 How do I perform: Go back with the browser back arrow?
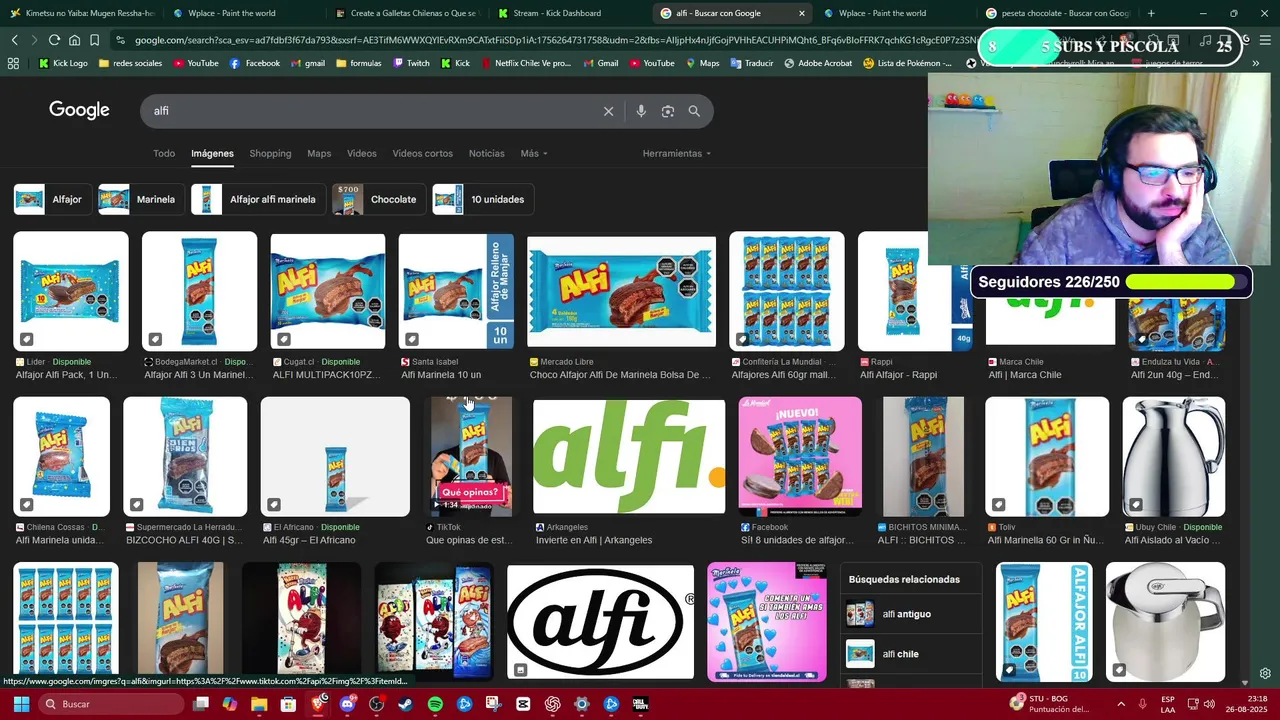point(14,40)
